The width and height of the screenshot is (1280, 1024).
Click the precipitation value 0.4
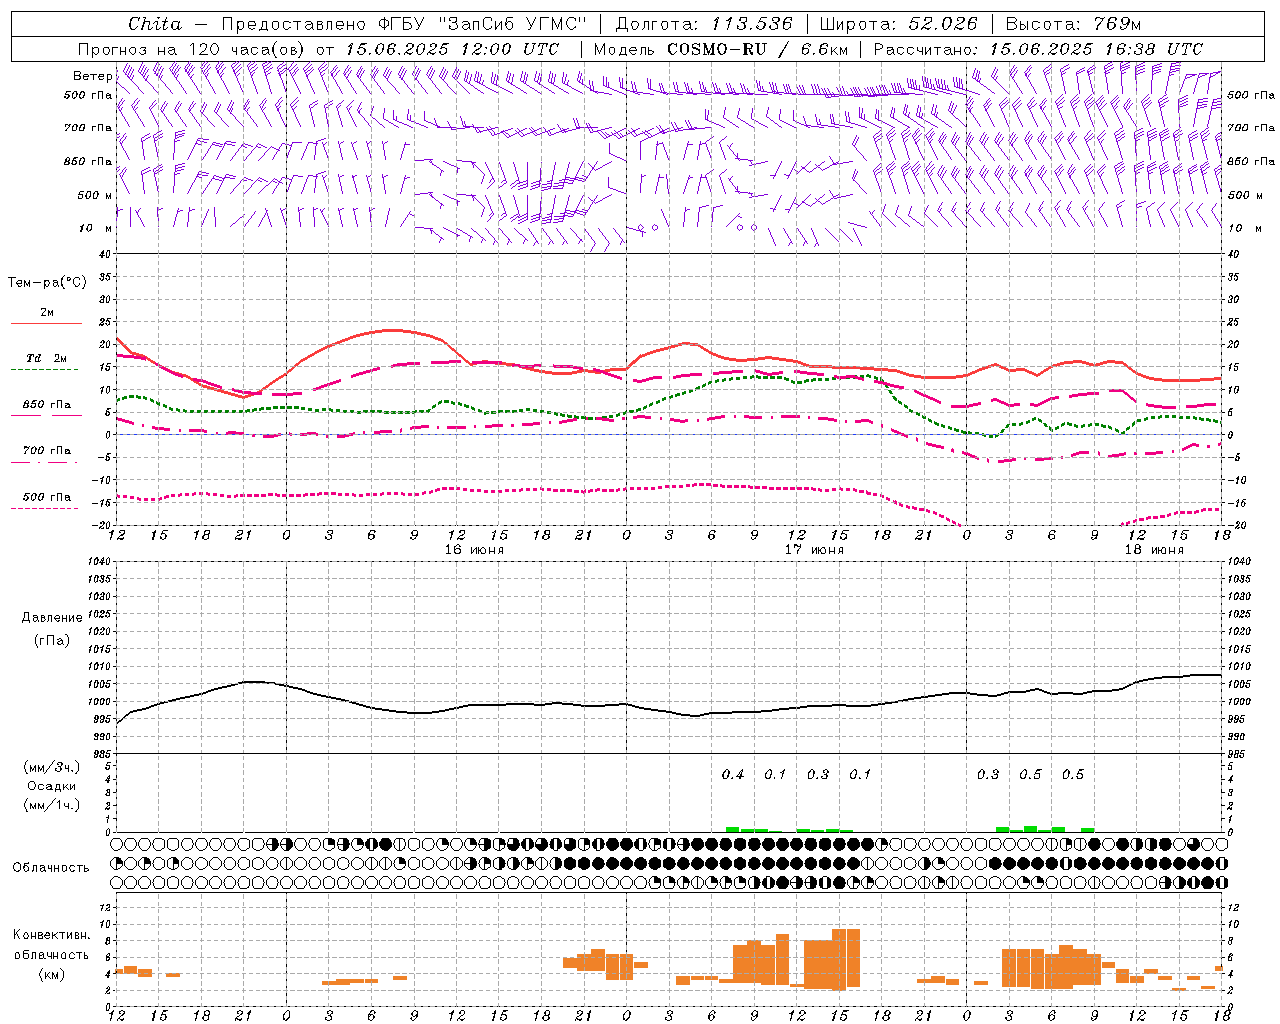733,774
